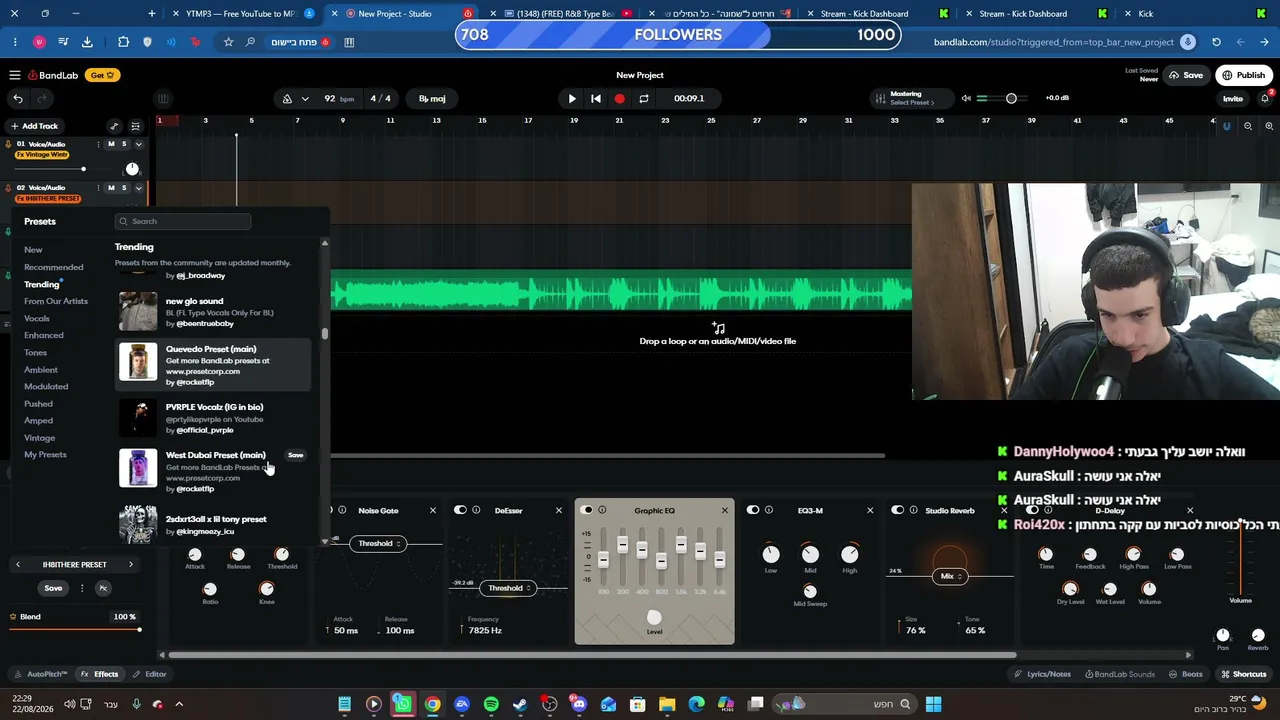
Task: Select the Vocals presets category
Action: tap(37, 318)
